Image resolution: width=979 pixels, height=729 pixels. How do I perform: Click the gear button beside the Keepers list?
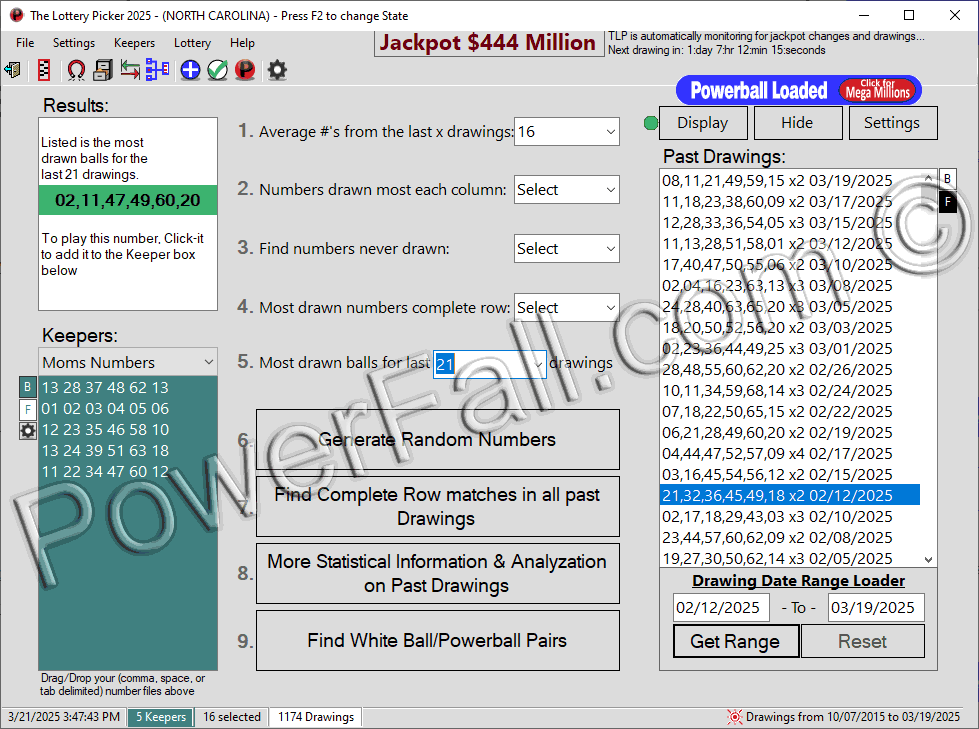tap(27, 431)
